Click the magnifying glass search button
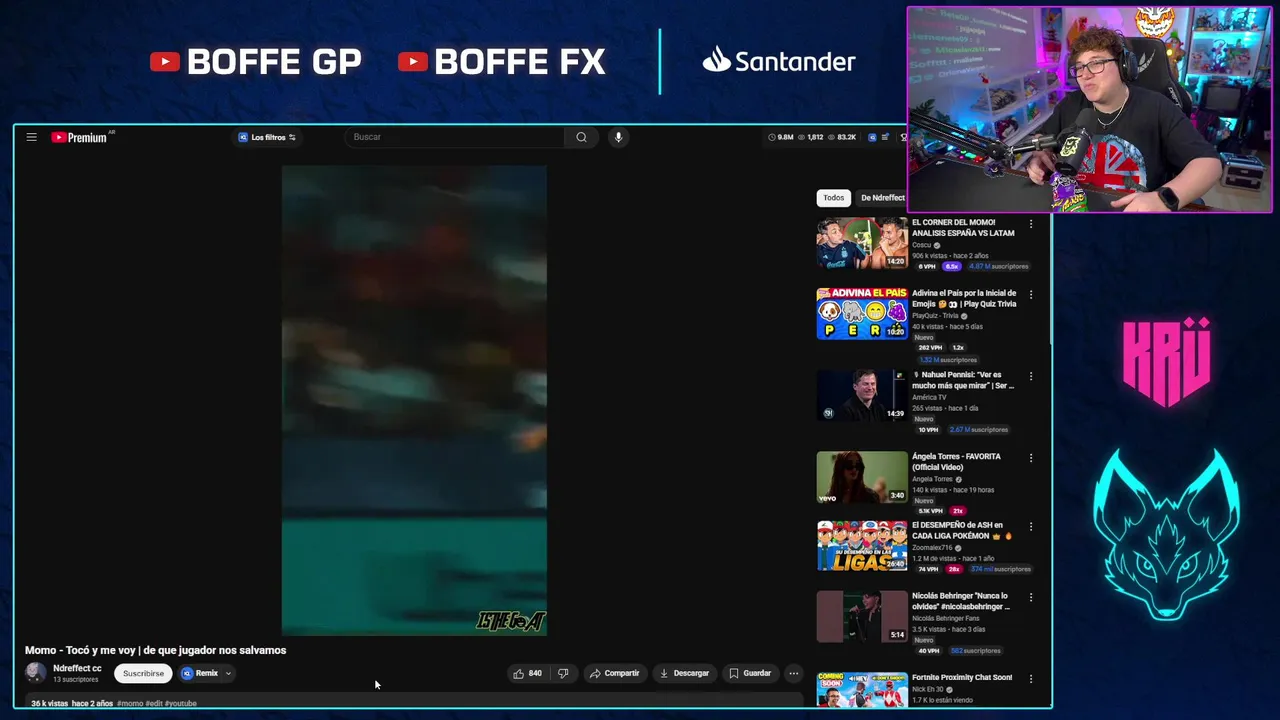The image size is (1280, 720). 581,137
